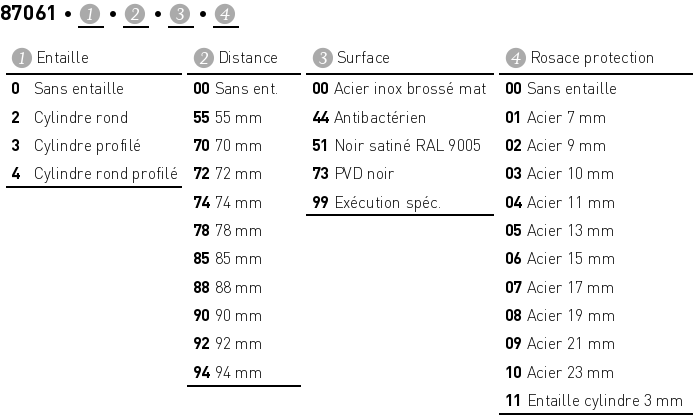Select the 72 mm distance
697x415 pixels.
238,174
